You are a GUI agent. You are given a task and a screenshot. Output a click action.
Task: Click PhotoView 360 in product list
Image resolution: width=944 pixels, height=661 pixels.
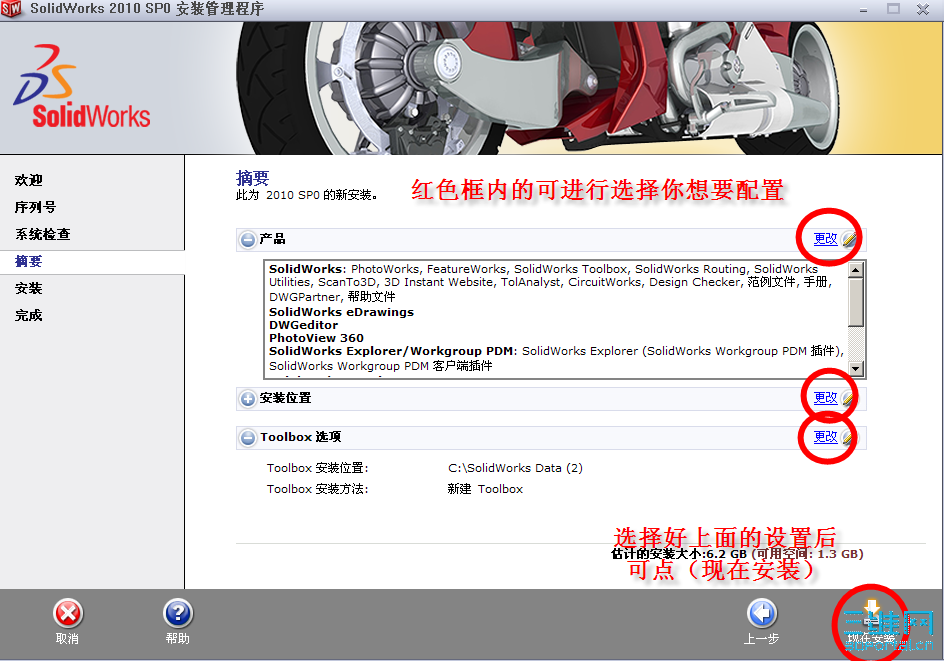point(316,338)
